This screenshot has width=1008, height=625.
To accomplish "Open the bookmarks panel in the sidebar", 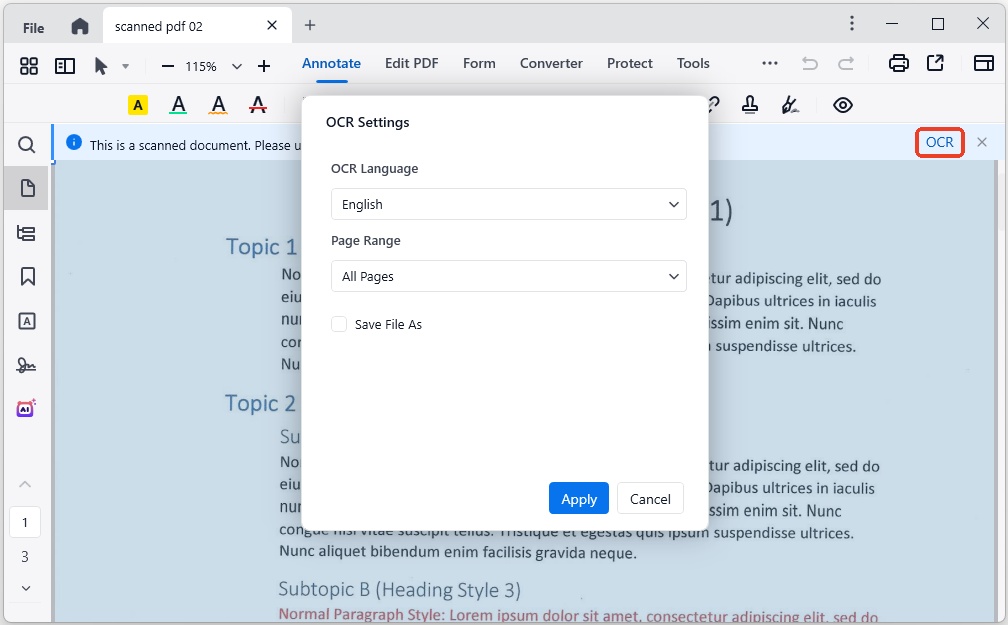I will [x=26, y=276].
